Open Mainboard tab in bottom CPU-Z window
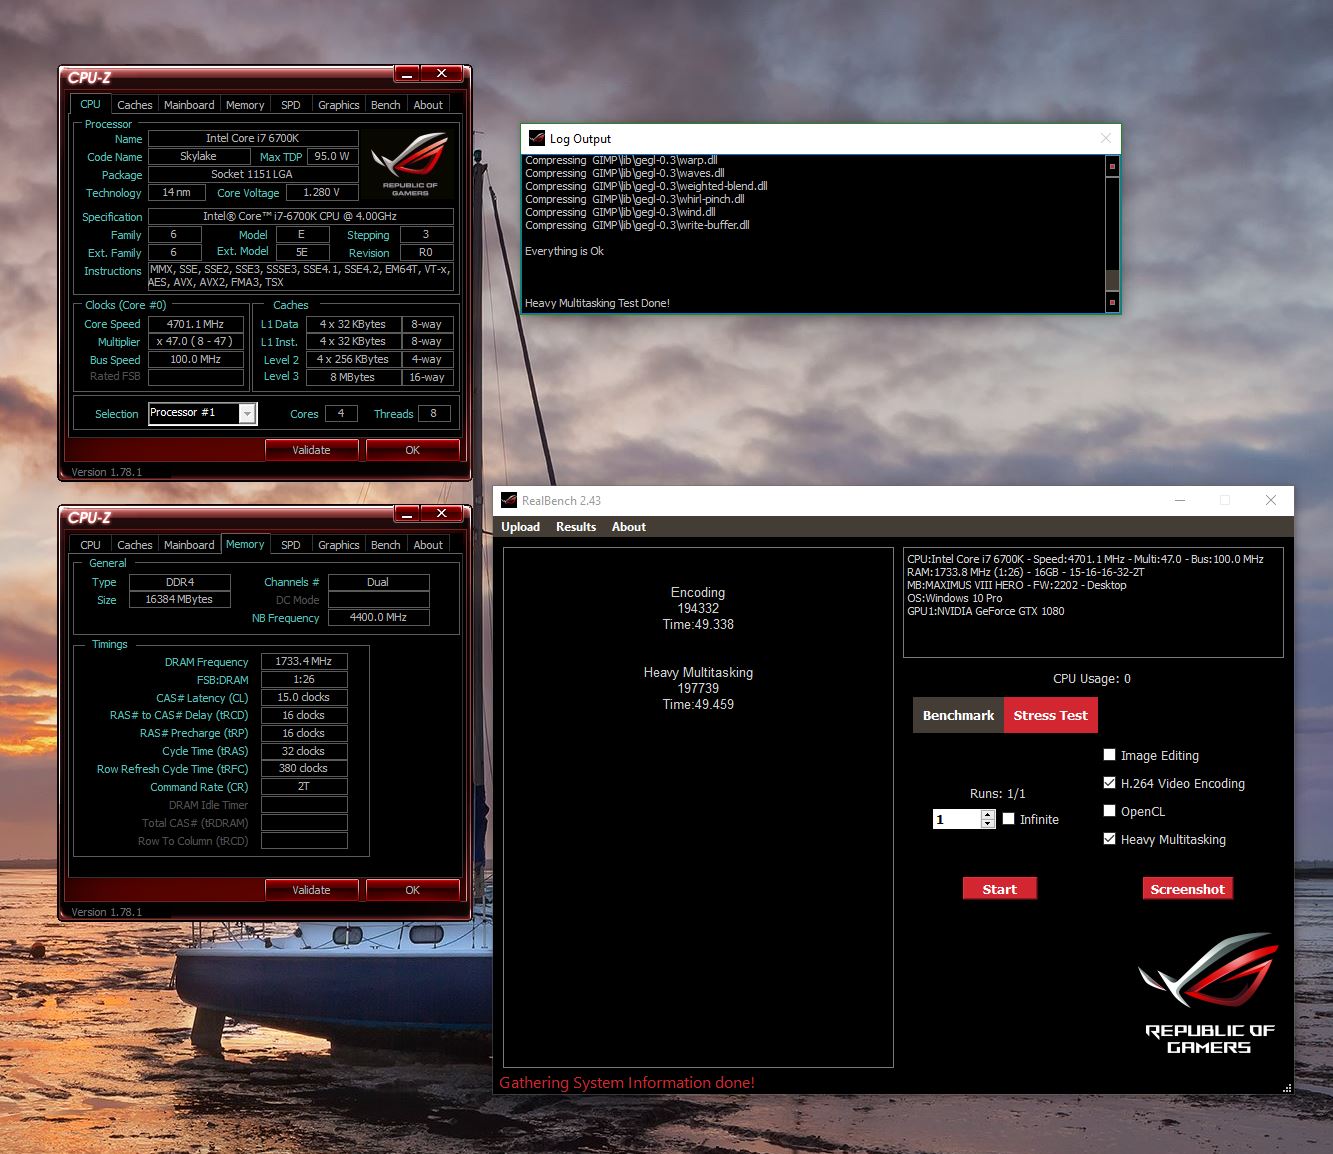Image resolution: width=1333 pixels, height=1154 pixels. pos(189,545)
